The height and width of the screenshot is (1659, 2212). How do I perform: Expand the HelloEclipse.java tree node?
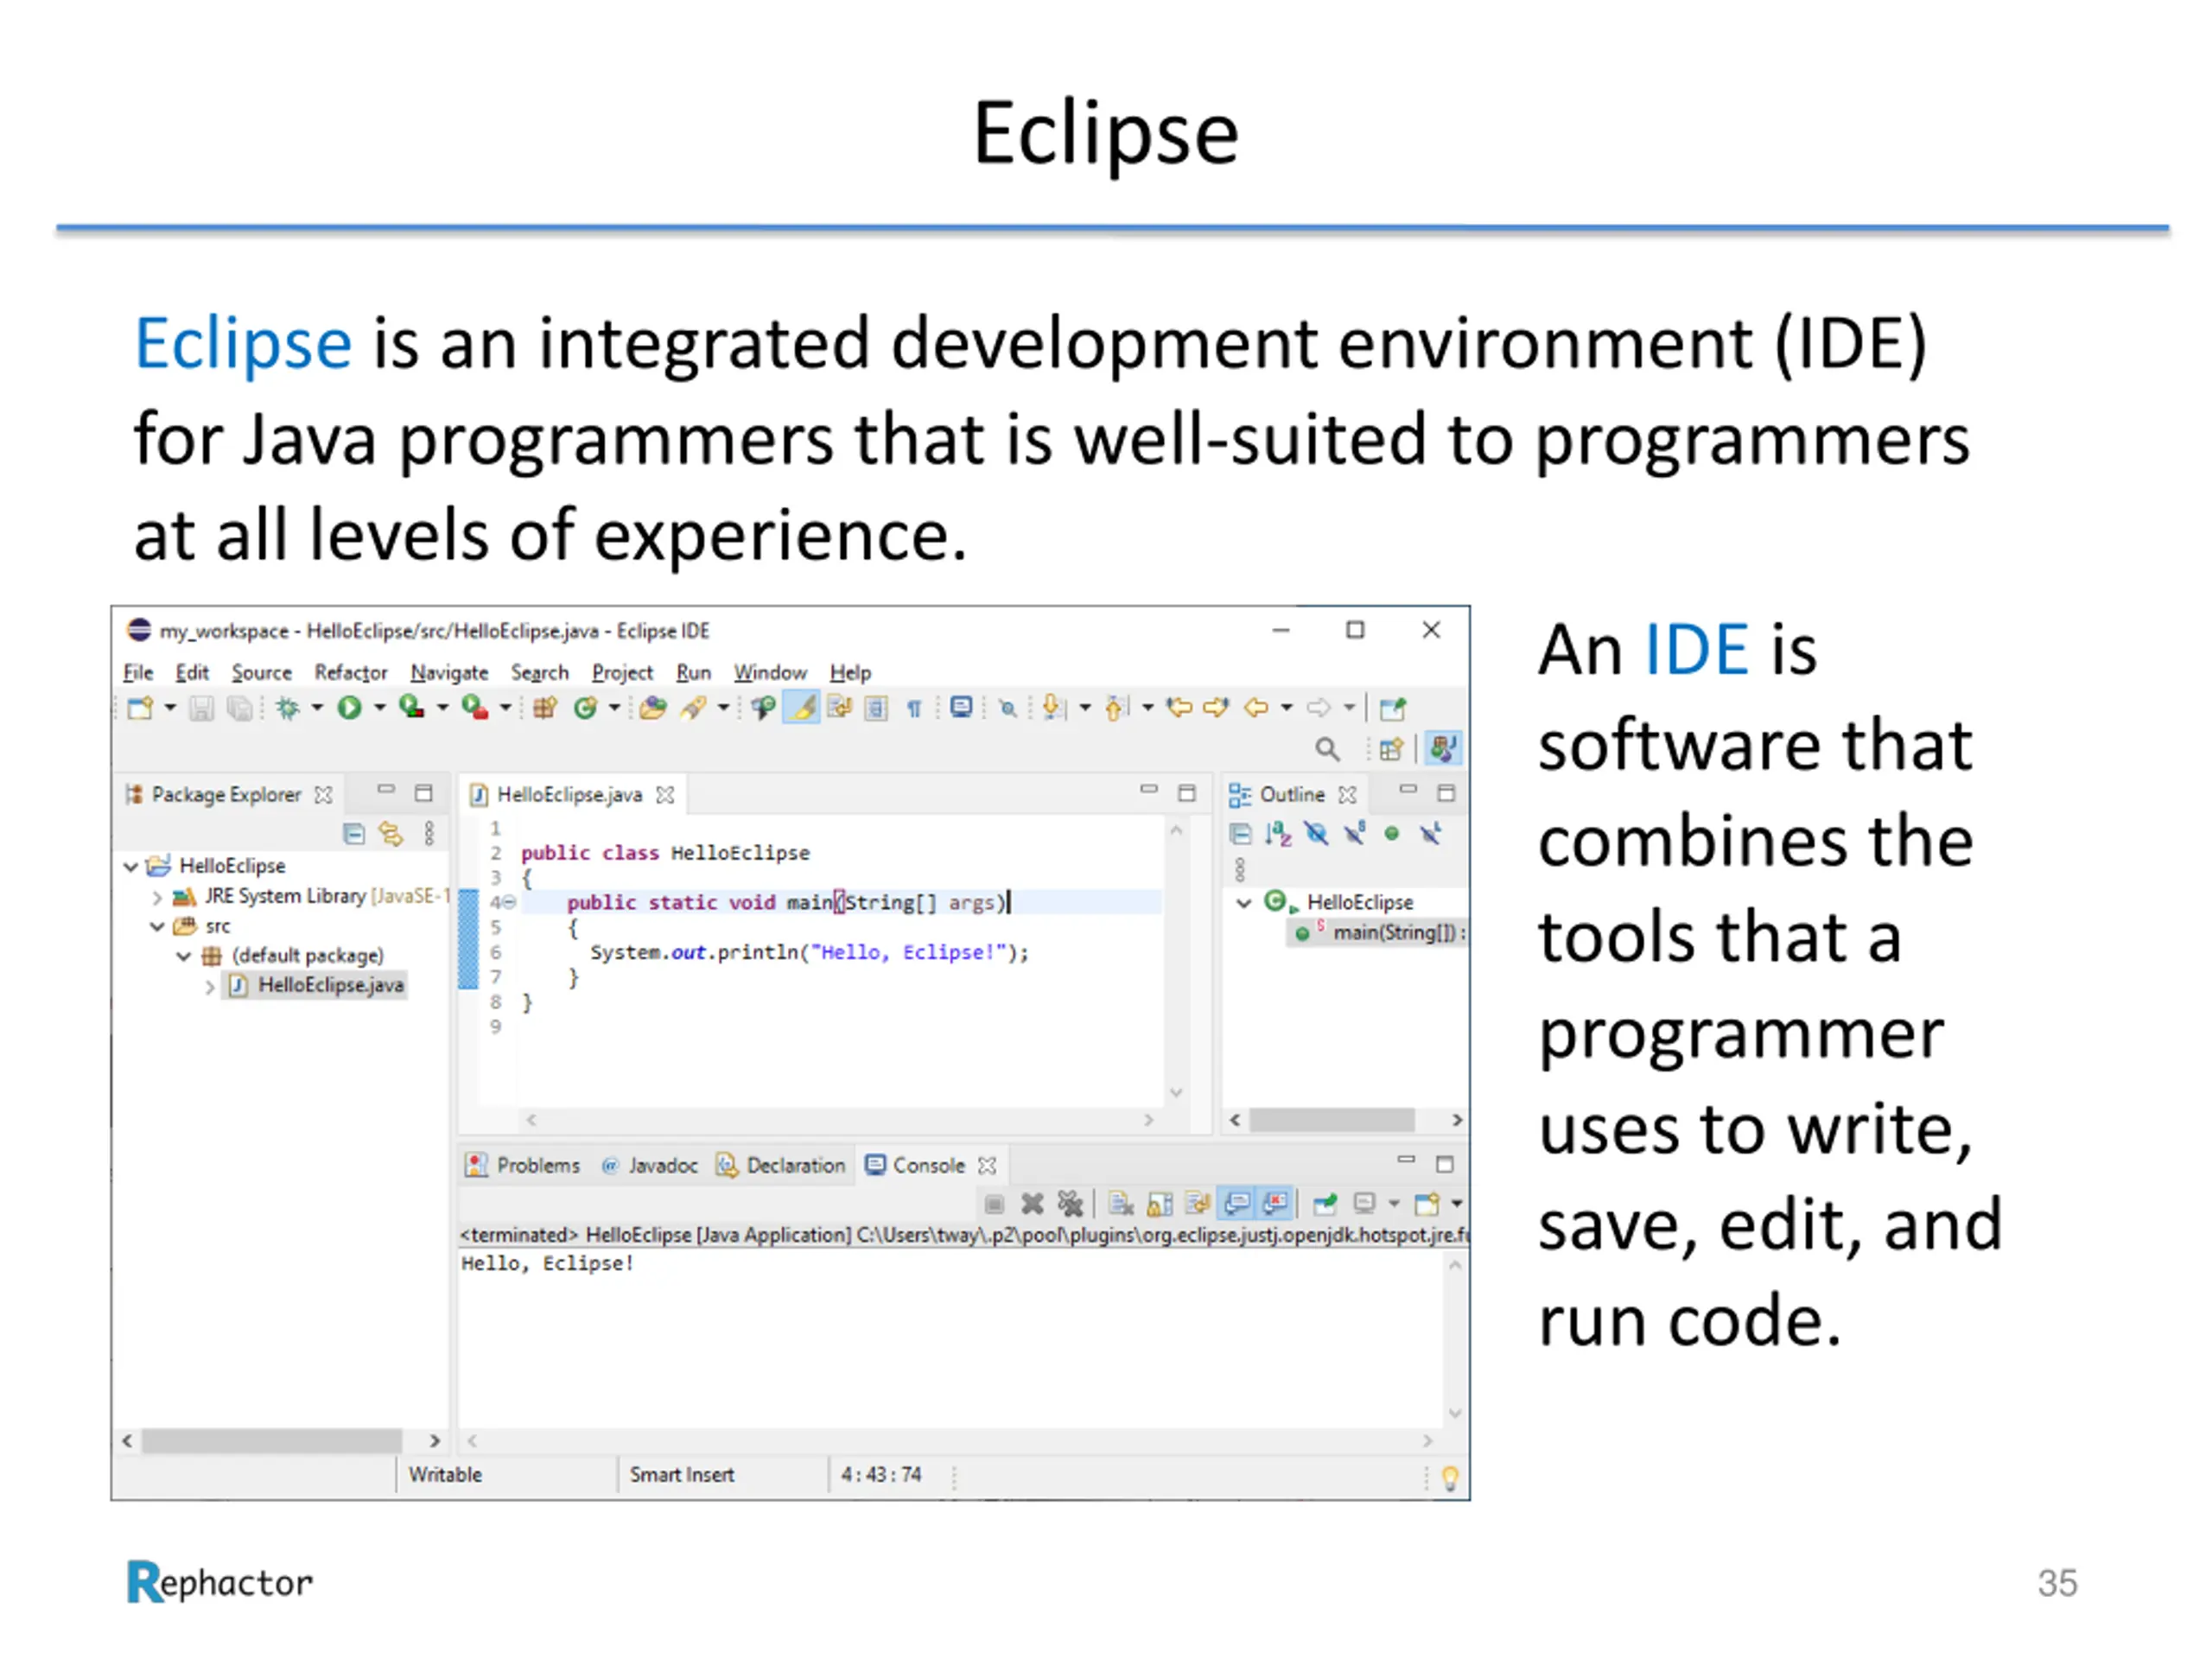[x=209, y=986]
